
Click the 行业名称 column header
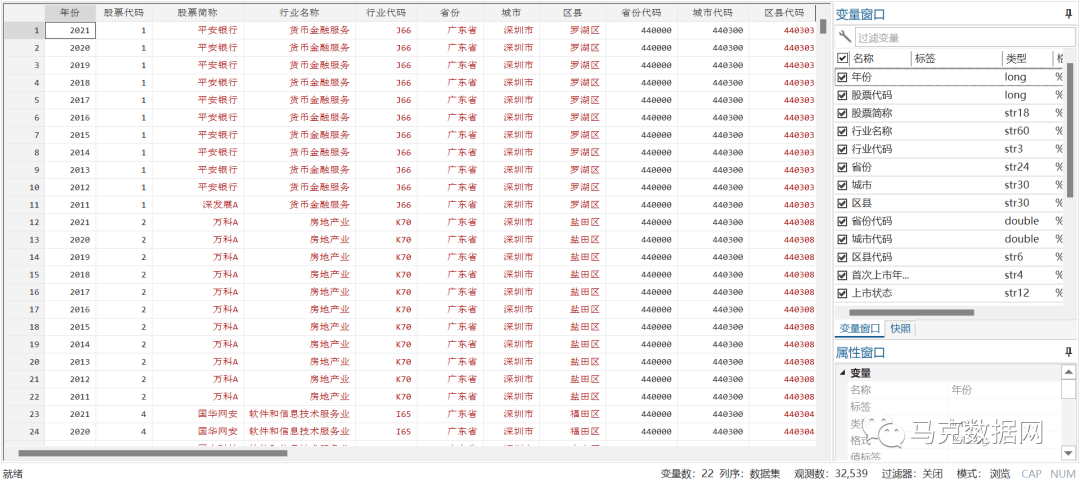coord(299,13)
